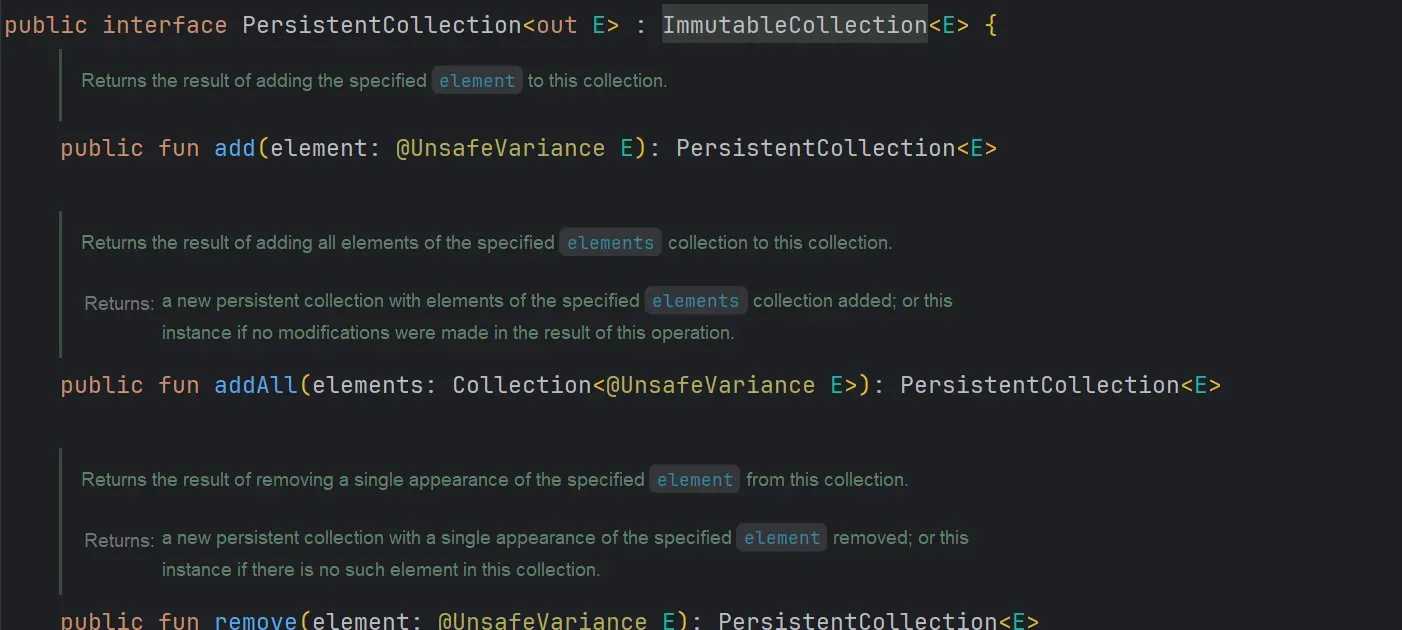Click the interface keyword
Image resolution: width=1402 pixels, height=630 pixels.
tap(165, 25)
